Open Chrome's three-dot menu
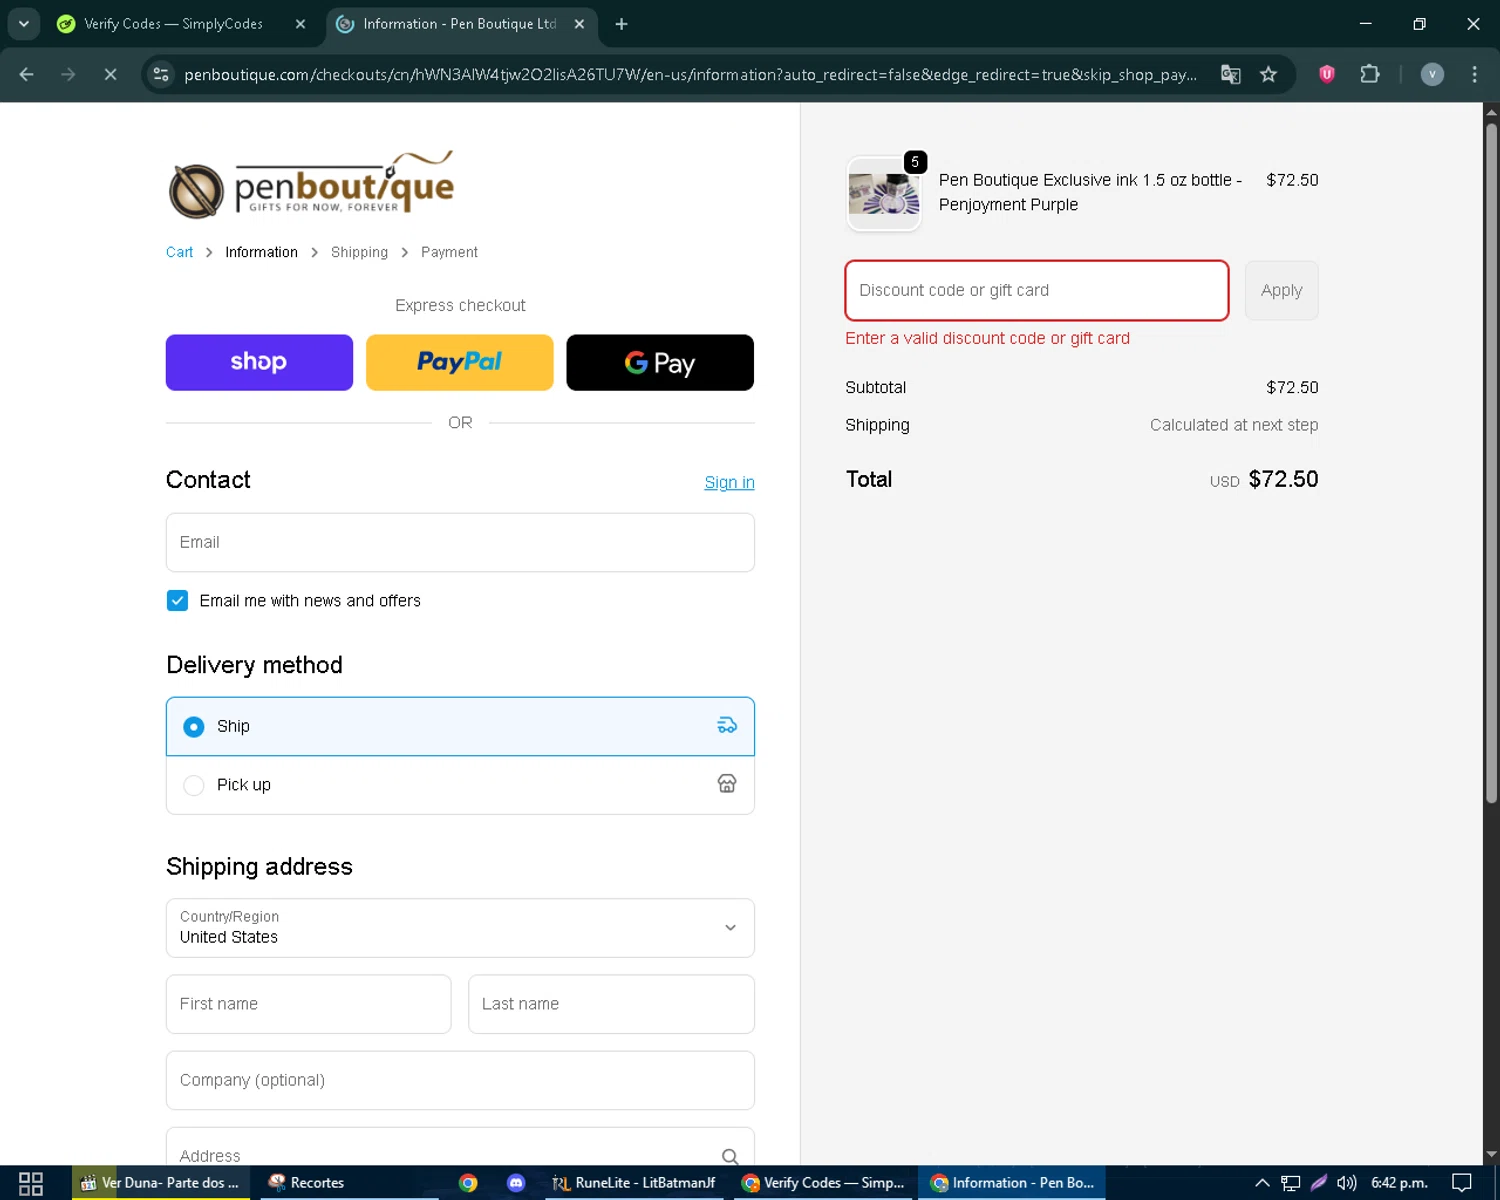 [1474, 74]
